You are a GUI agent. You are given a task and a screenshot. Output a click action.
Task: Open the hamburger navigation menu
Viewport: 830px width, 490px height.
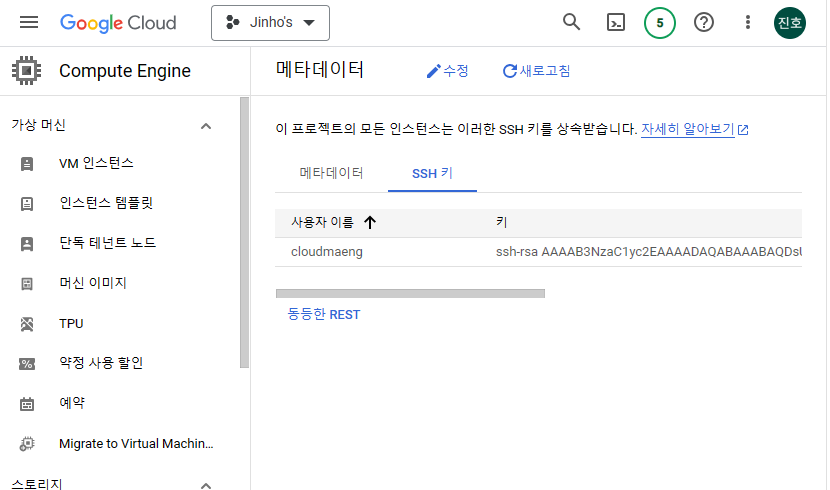coord(29,22)
